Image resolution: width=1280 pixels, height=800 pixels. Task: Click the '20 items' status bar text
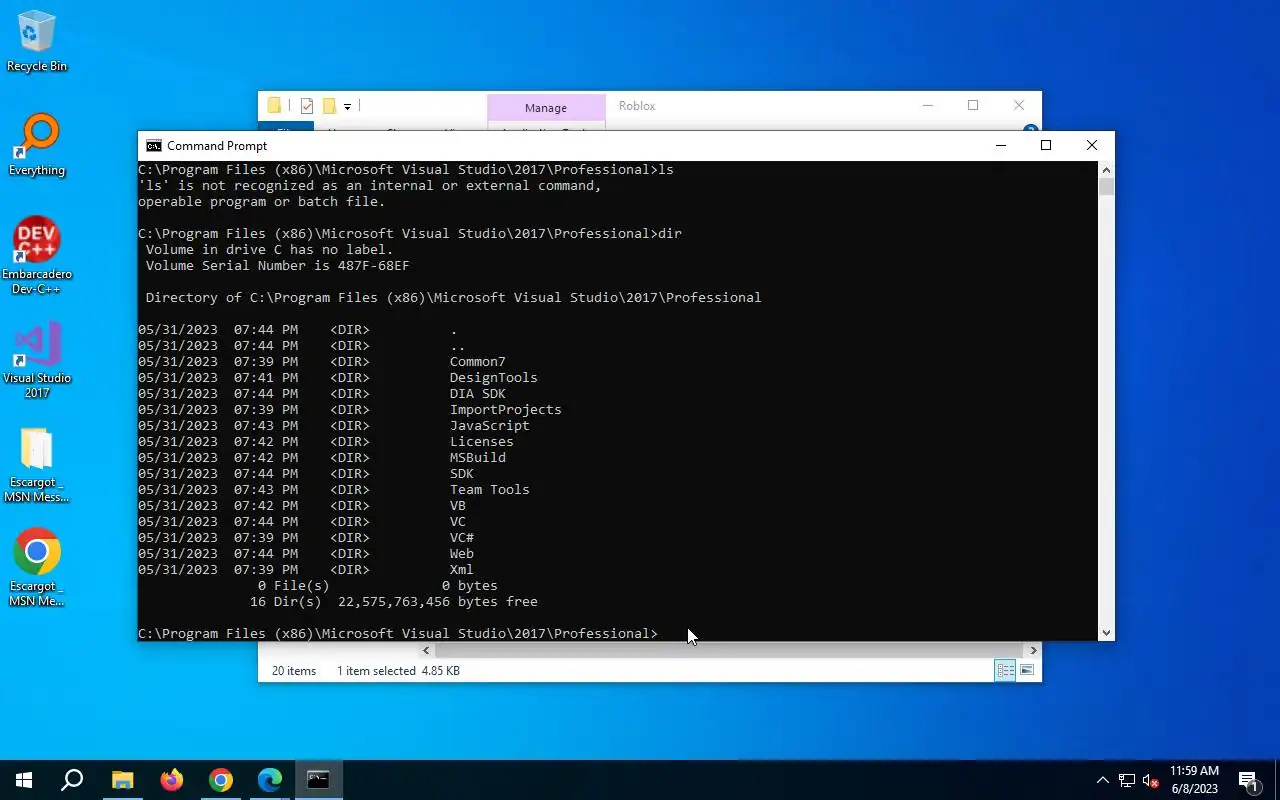click(x=294, y=671)
